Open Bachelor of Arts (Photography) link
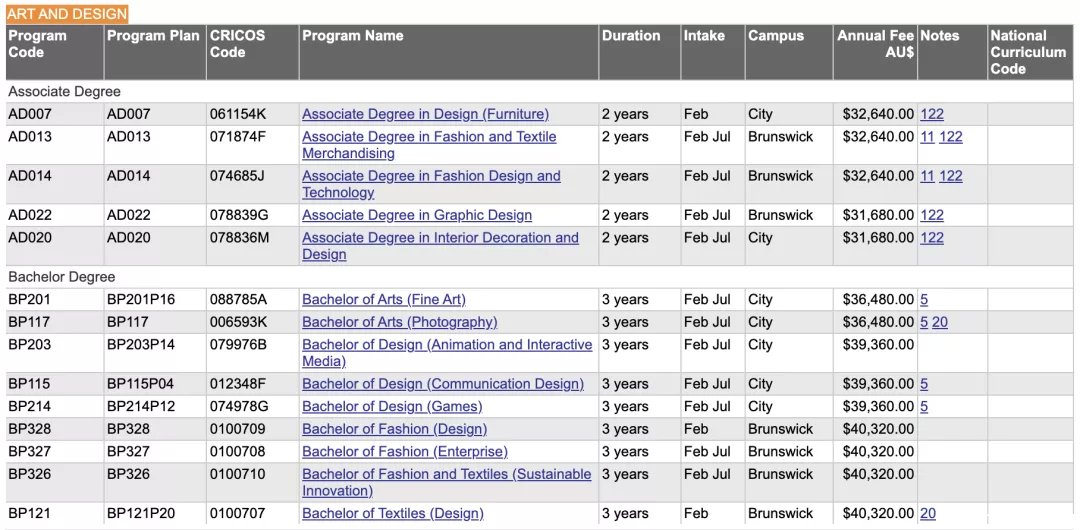The image size is (1080, 530). [x=399, y=323]
